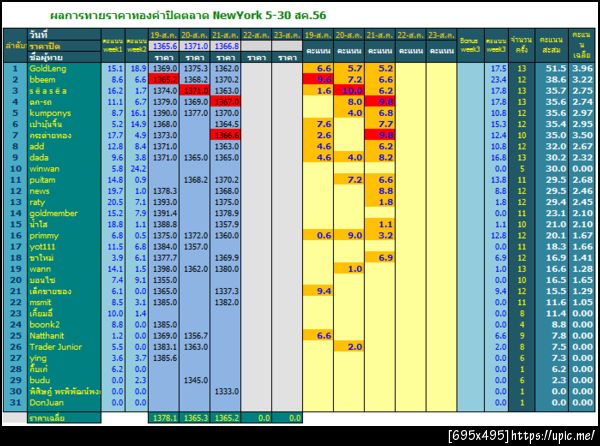Click the msmit name cell
The height and width of the screenshot is (446, 600).
(64, 302)
